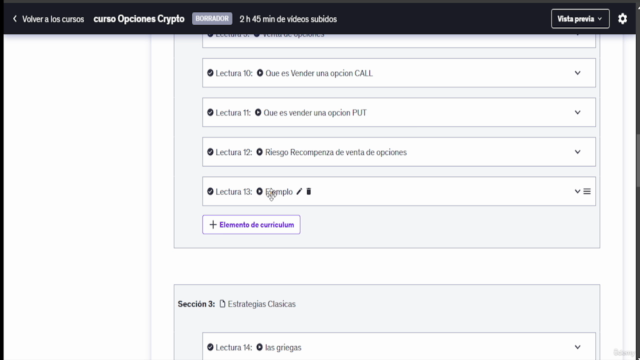Image resolution: width=640 pixels, height=360 pixels.
Task: Click the course title curso Opciones Crypto
Action: (139, 19)
